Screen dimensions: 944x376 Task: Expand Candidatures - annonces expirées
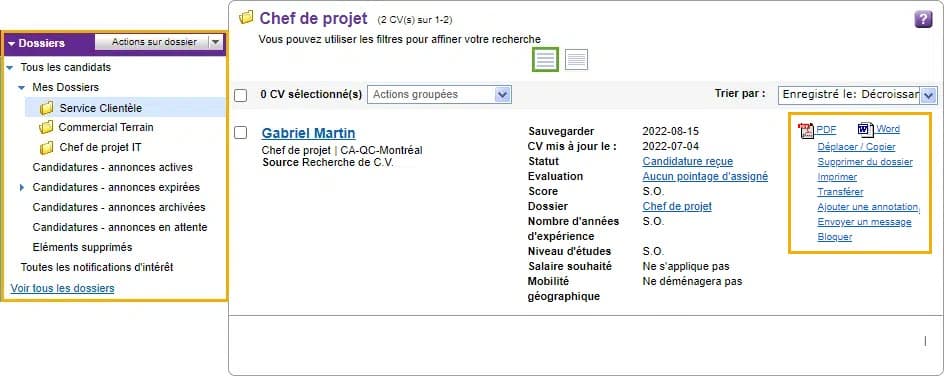point(22,188)
